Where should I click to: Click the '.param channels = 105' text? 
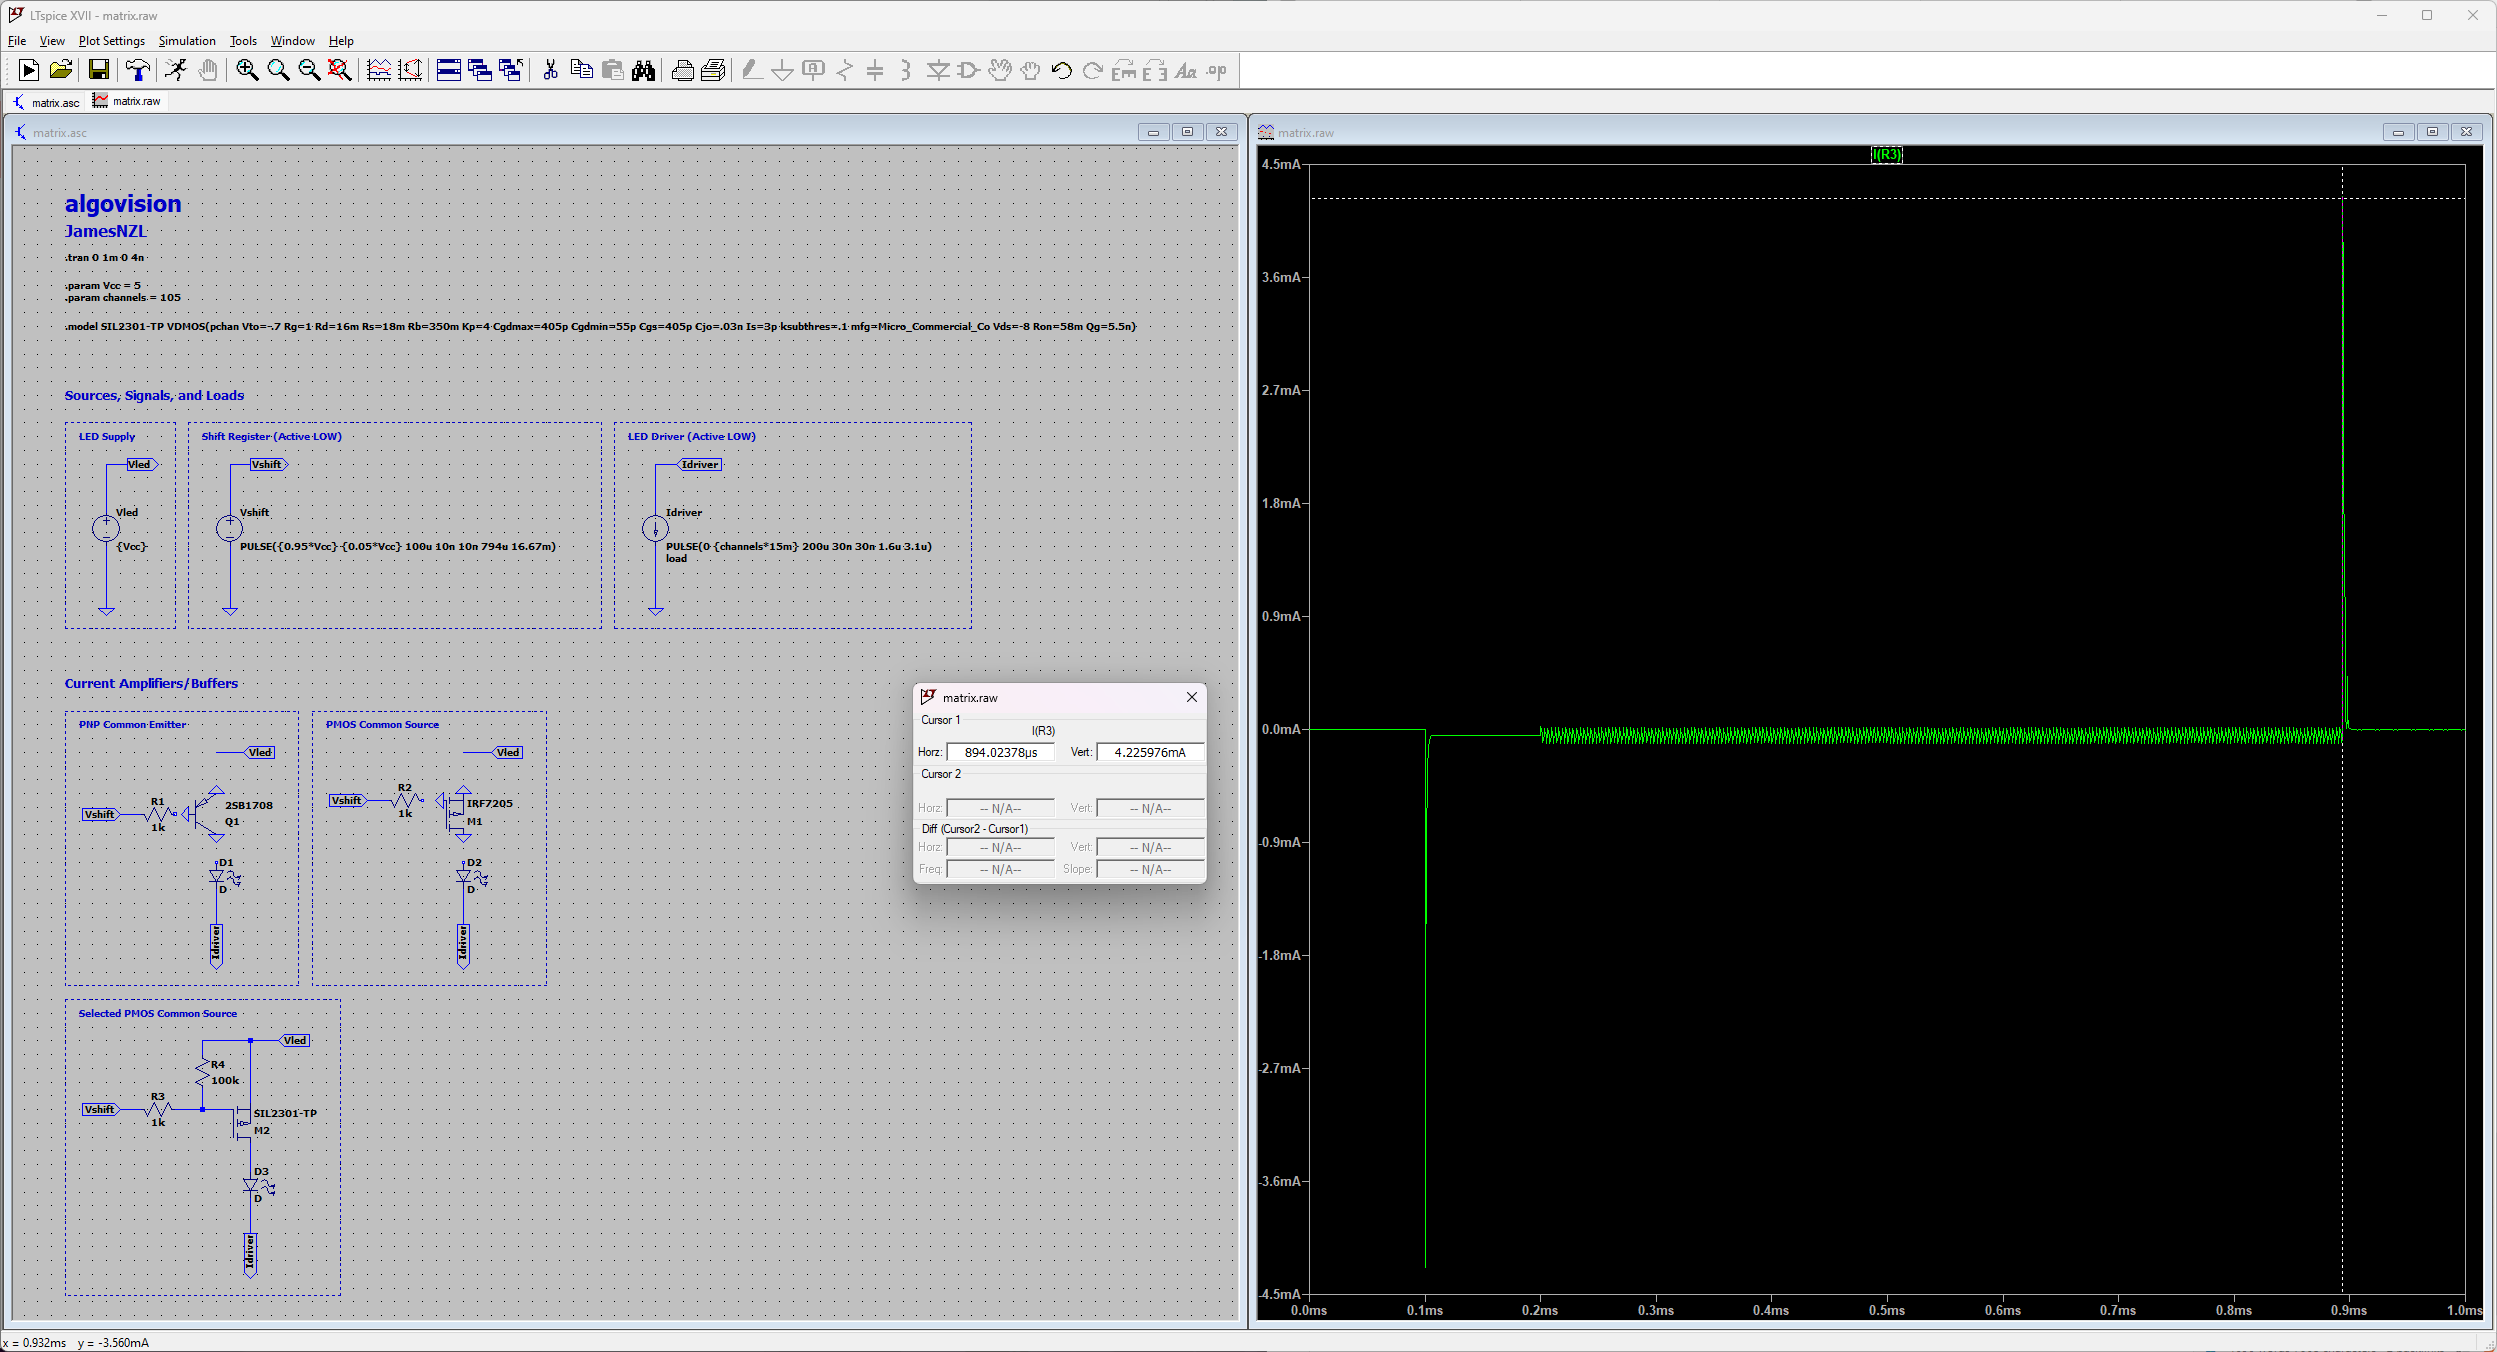[123, 297]
